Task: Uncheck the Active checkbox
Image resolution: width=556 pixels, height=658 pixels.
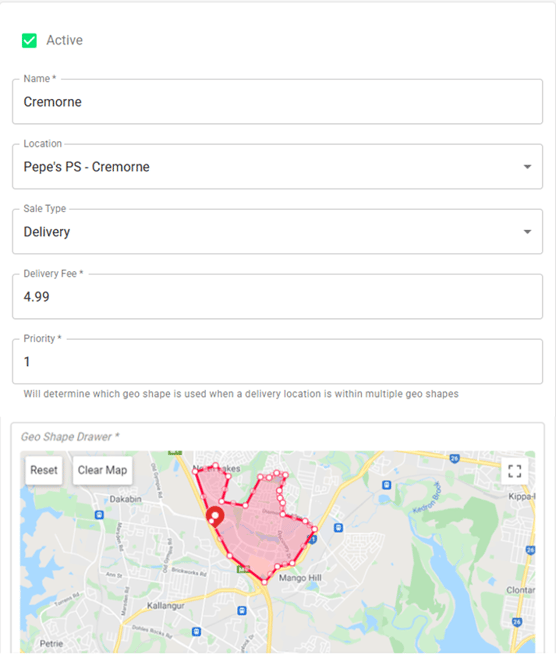Action: (29, 41)
